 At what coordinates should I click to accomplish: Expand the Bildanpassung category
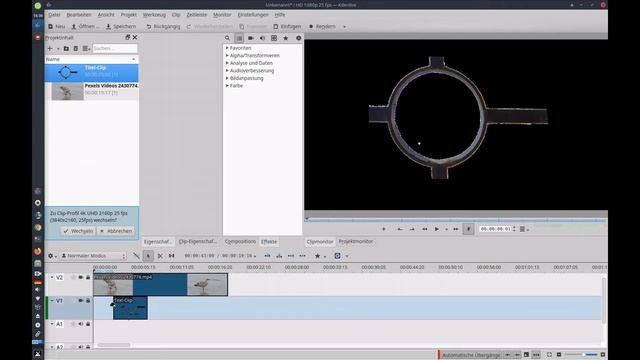(227, 78)
